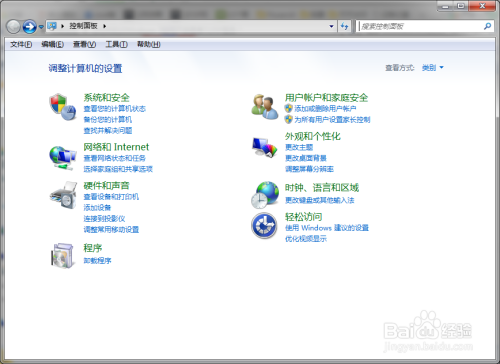Open the Network and Internet globe icon
Image resolution: width=500 pixels, height=364 pixels.
63,158
